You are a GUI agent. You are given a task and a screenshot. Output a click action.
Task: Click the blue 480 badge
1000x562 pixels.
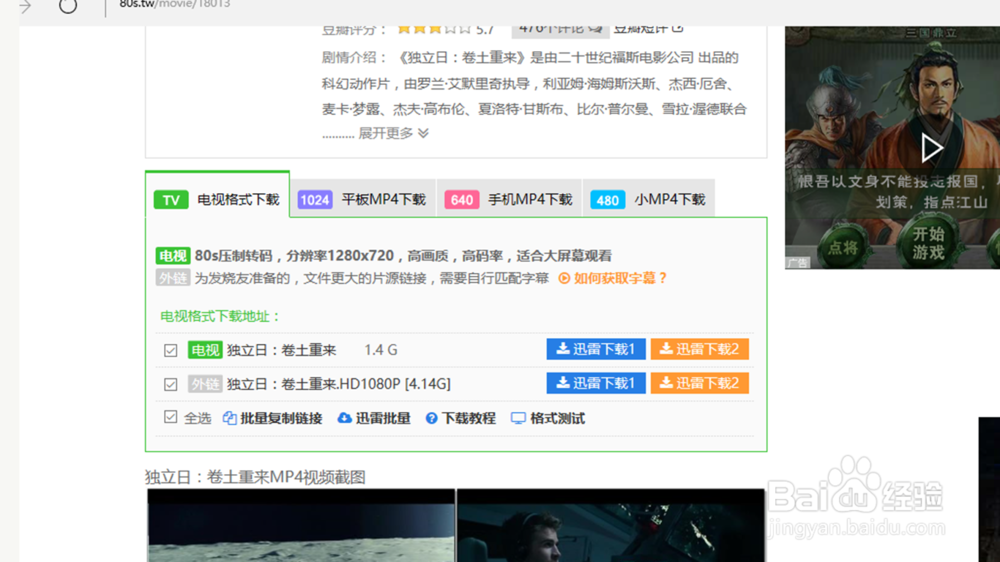pos(607,200)
